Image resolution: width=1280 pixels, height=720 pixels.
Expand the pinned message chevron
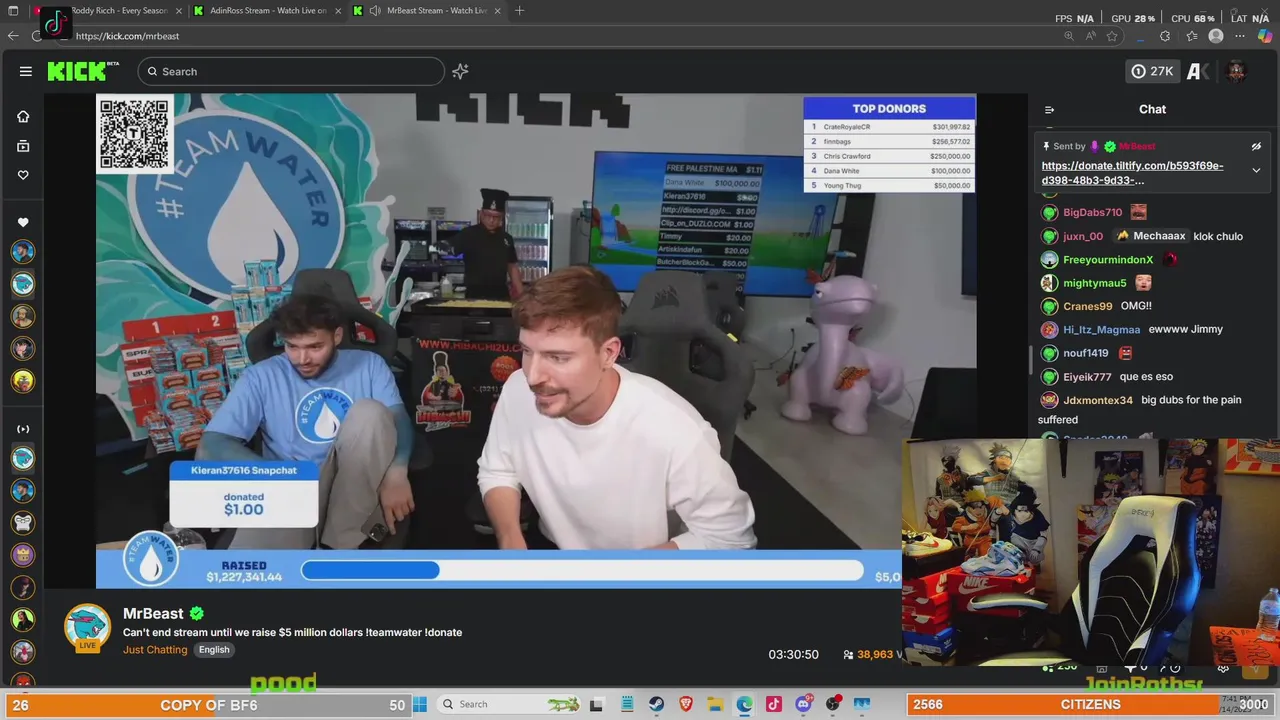pyautogui.click(x=1256, y=170)
